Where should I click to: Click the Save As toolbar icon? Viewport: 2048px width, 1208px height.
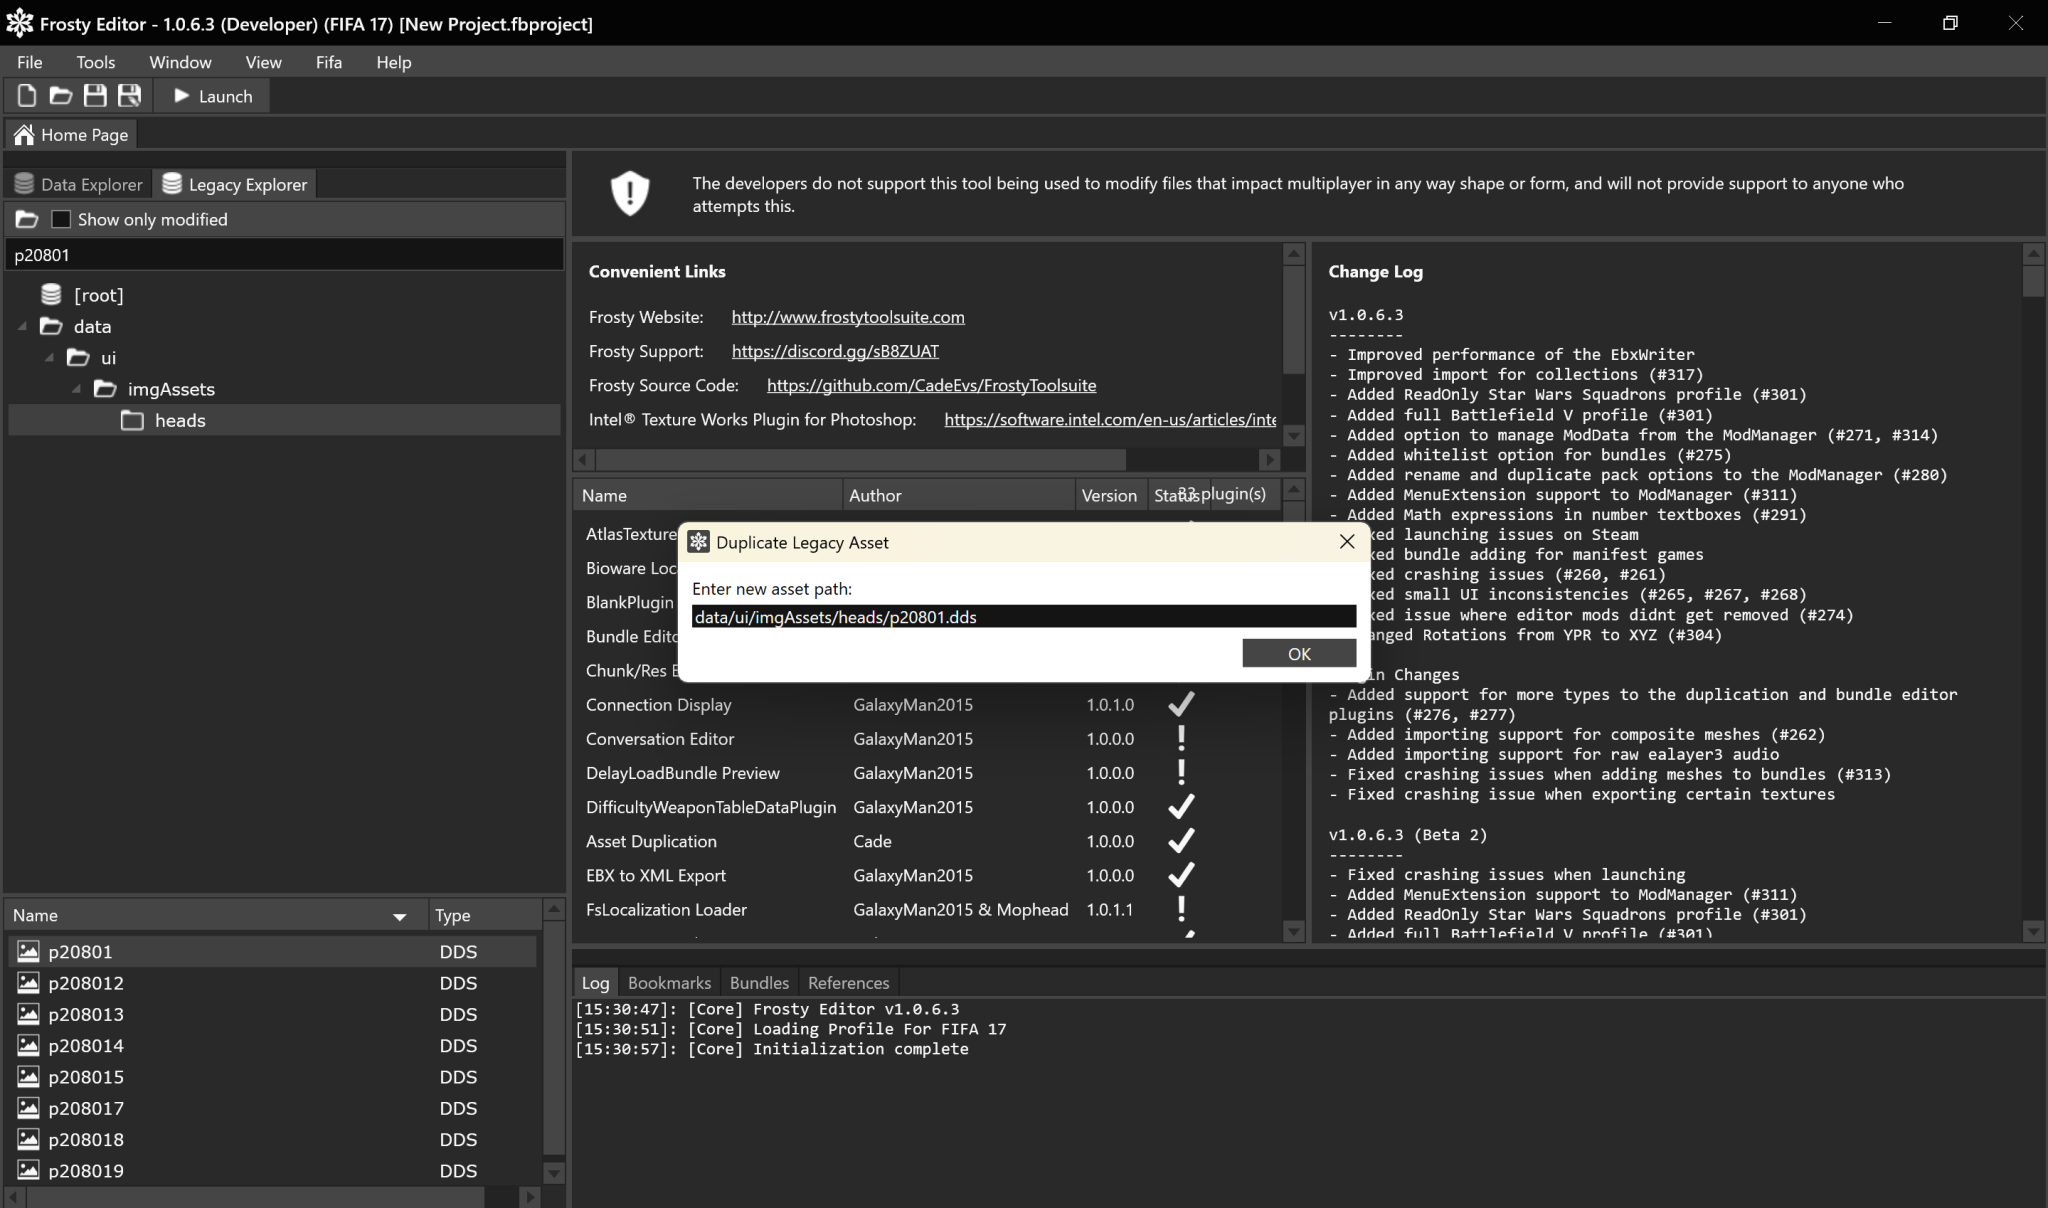[x=129, y=96]
